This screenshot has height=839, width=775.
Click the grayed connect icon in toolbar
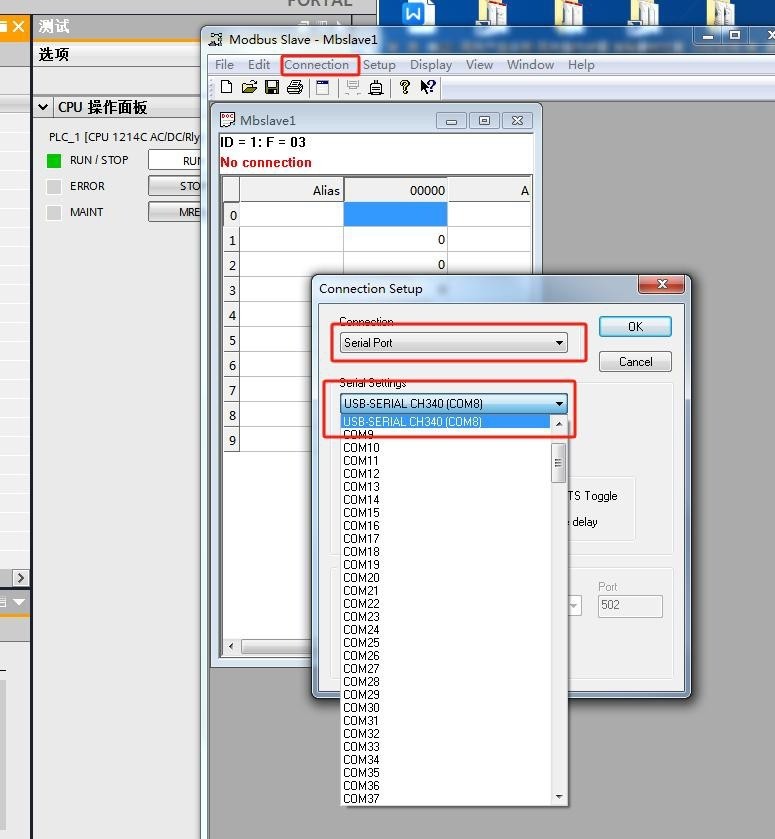click(x=353, y=87)
